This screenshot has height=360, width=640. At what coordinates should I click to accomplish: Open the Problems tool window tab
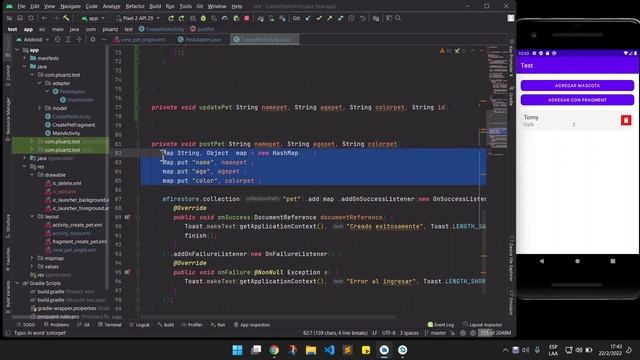click(x=56, y=325)
